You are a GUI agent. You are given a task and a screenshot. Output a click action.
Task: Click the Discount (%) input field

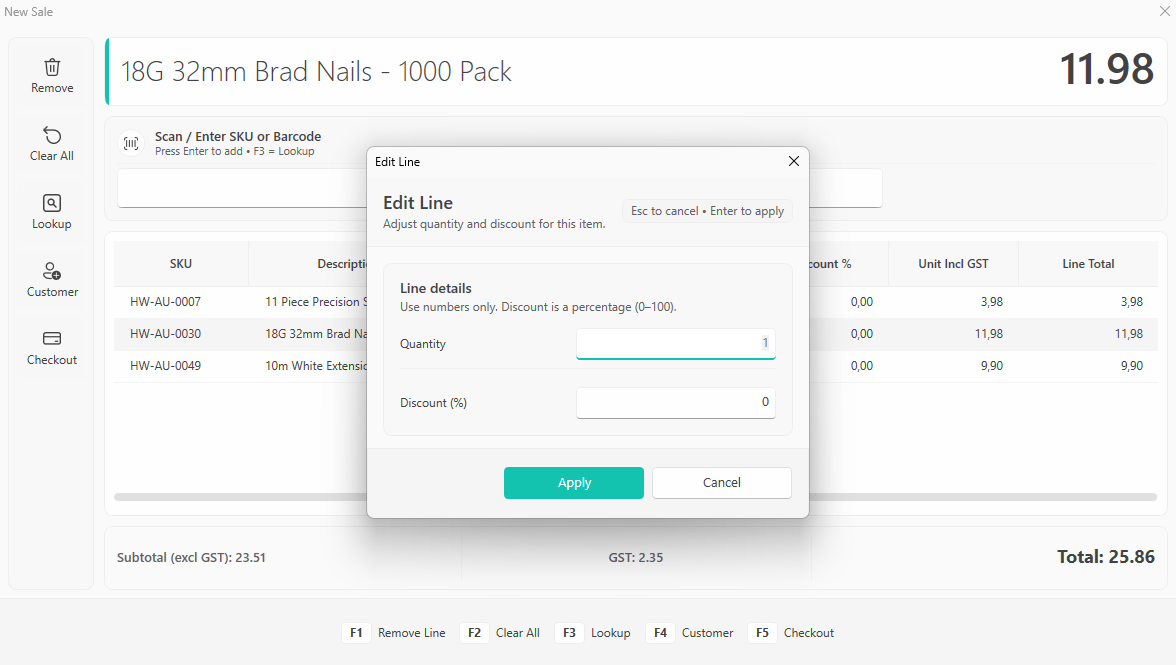[676, 403]
